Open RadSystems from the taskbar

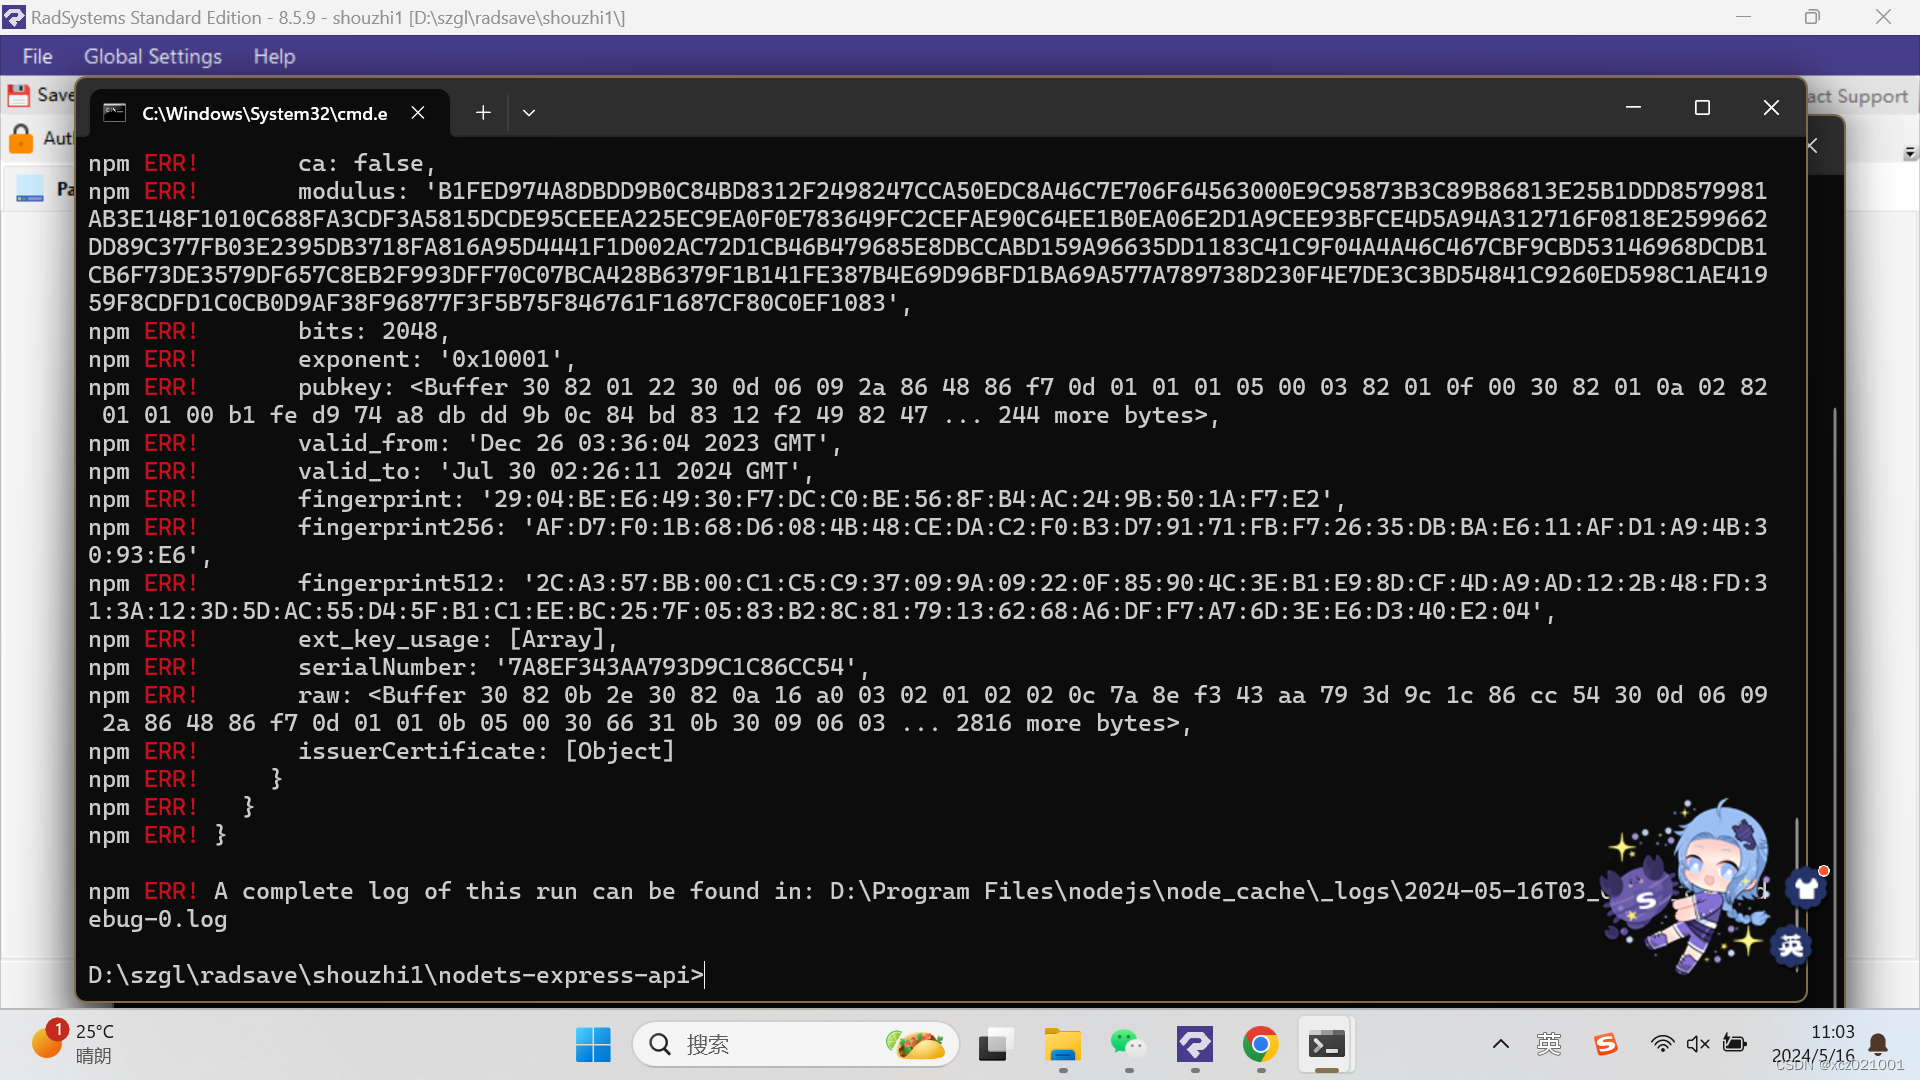[x=1194, y=1045]
